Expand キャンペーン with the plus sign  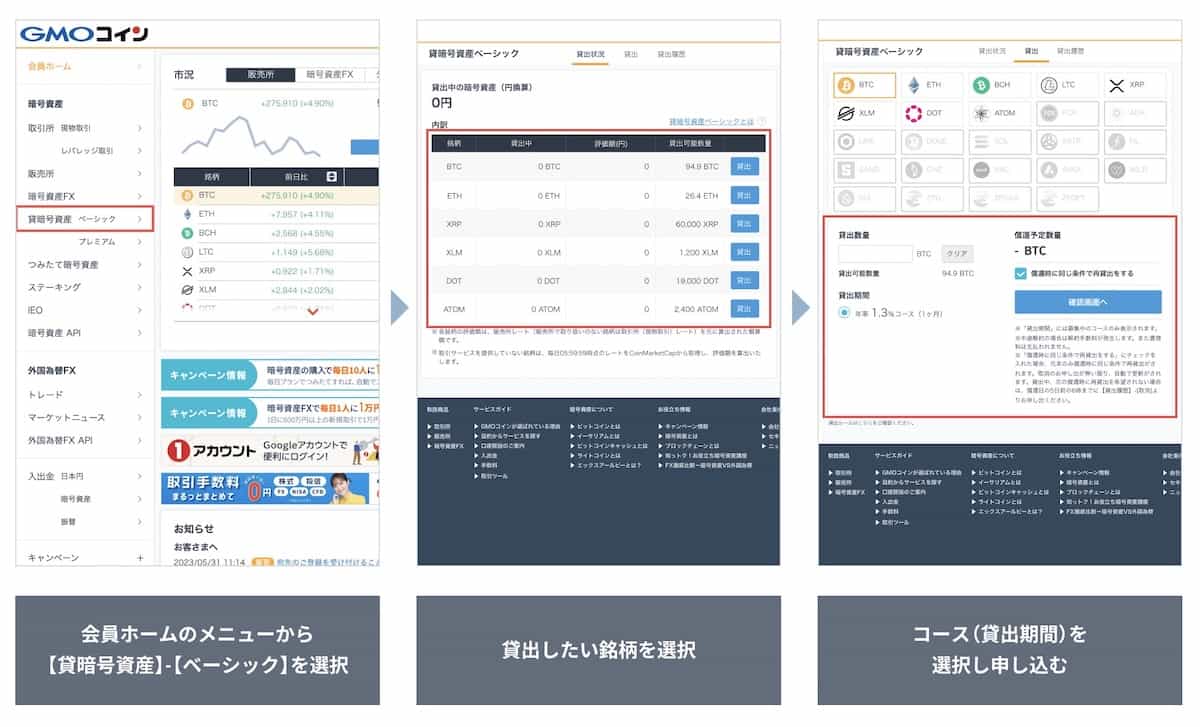[x=140, y=558]
